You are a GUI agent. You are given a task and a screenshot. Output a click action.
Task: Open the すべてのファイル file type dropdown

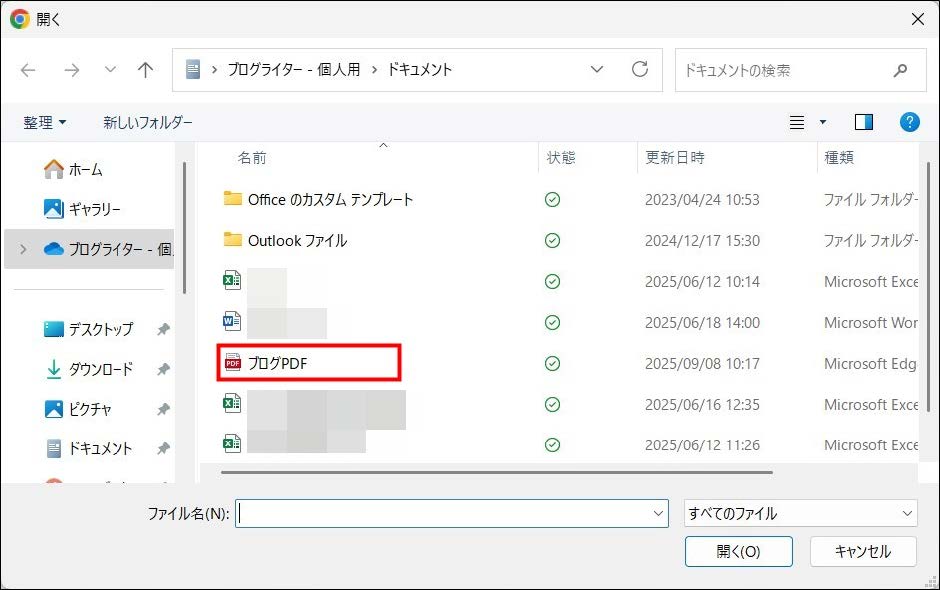coord(800,513)
